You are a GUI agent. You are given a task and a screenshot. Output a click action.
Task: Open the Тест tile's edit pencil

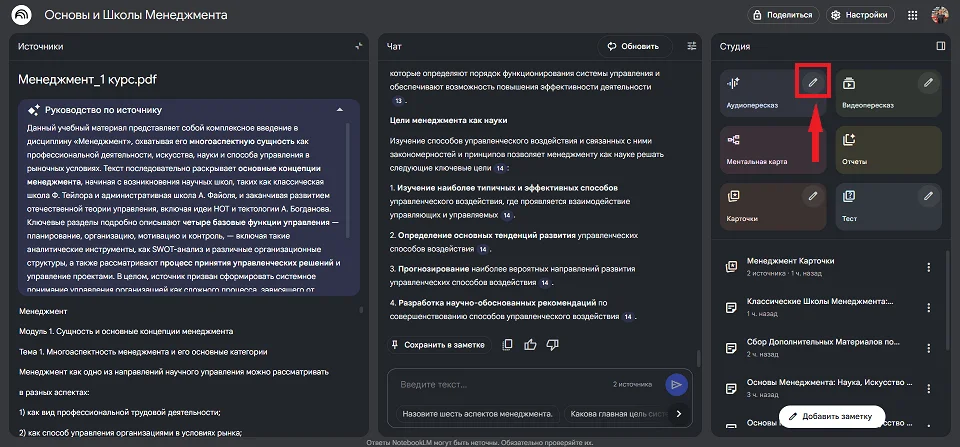point(928,195)
